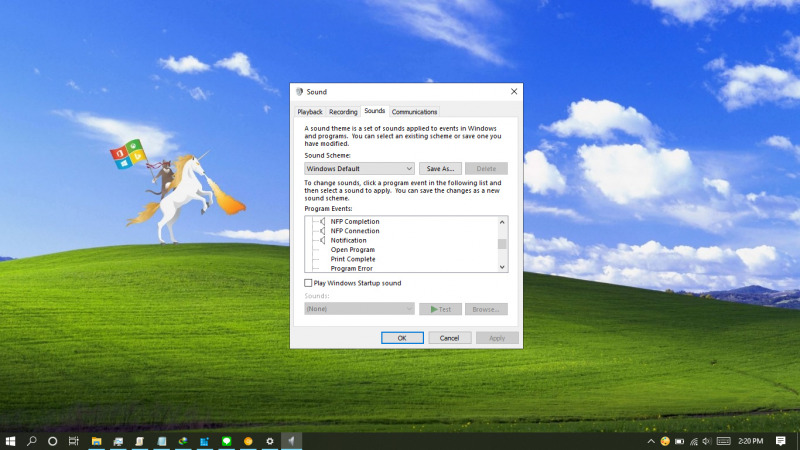Click the volume speaker tray icon

[x=706, y=441]
